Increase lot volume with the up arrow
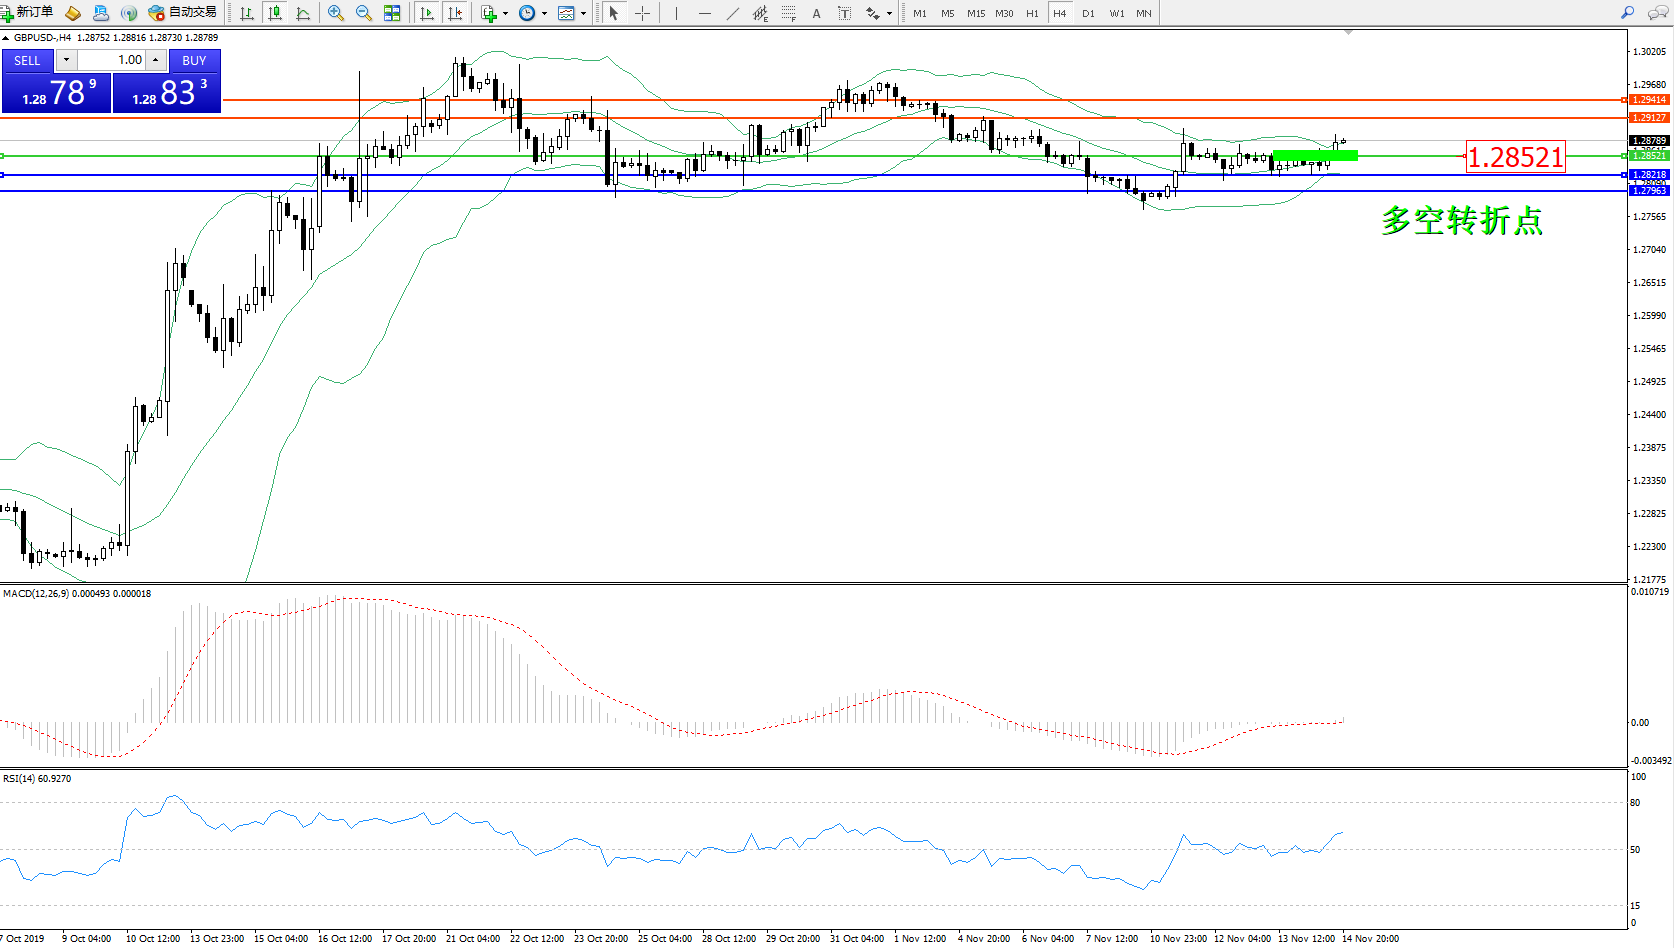The image size is (1674, 948). pos(156,60)
